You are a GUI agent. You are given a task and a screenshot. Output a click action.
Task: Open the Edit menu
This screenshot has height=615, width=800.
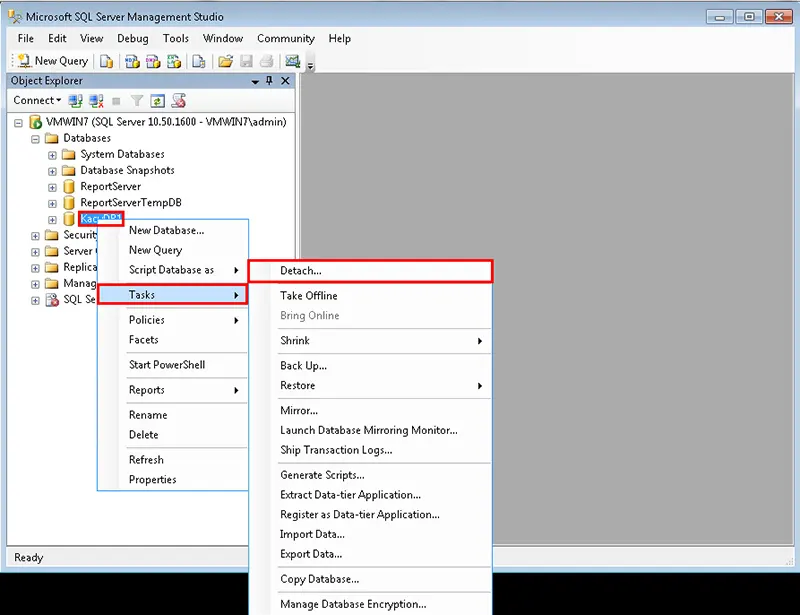(x=57, y=38)
